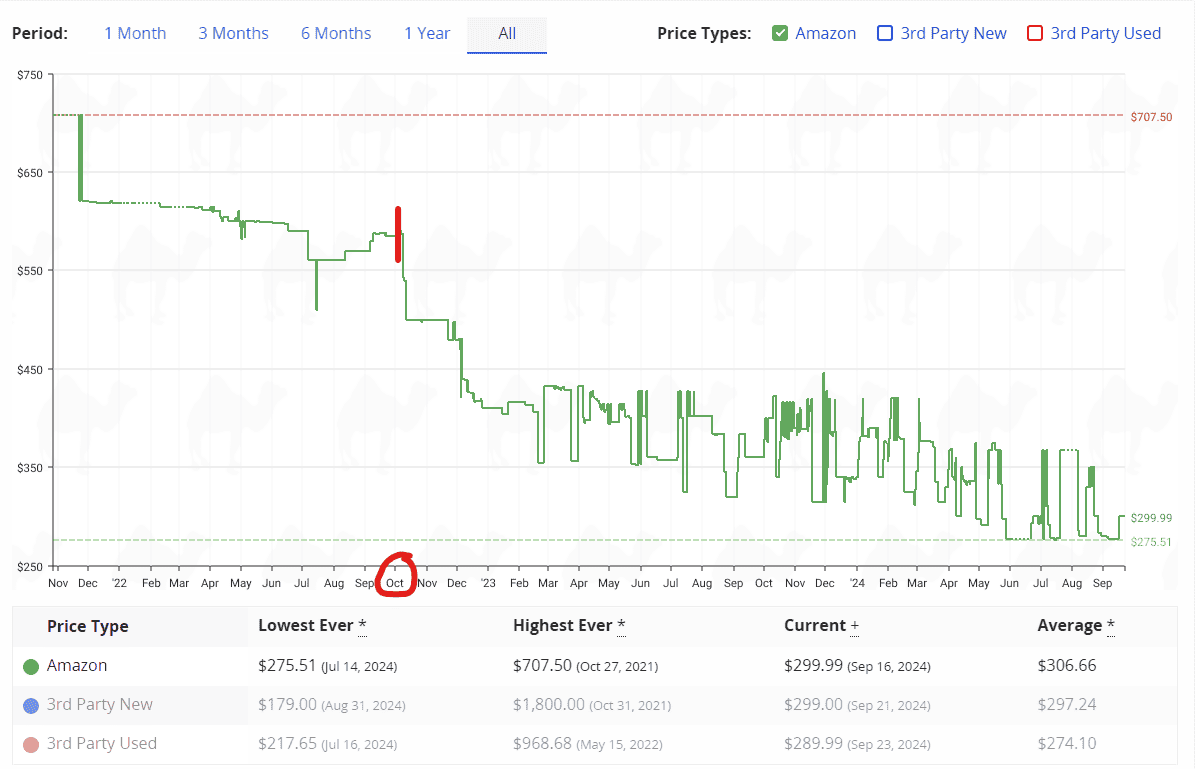
Task: Click the pink 3rd Party Used dot
Action: pos(30,745)
